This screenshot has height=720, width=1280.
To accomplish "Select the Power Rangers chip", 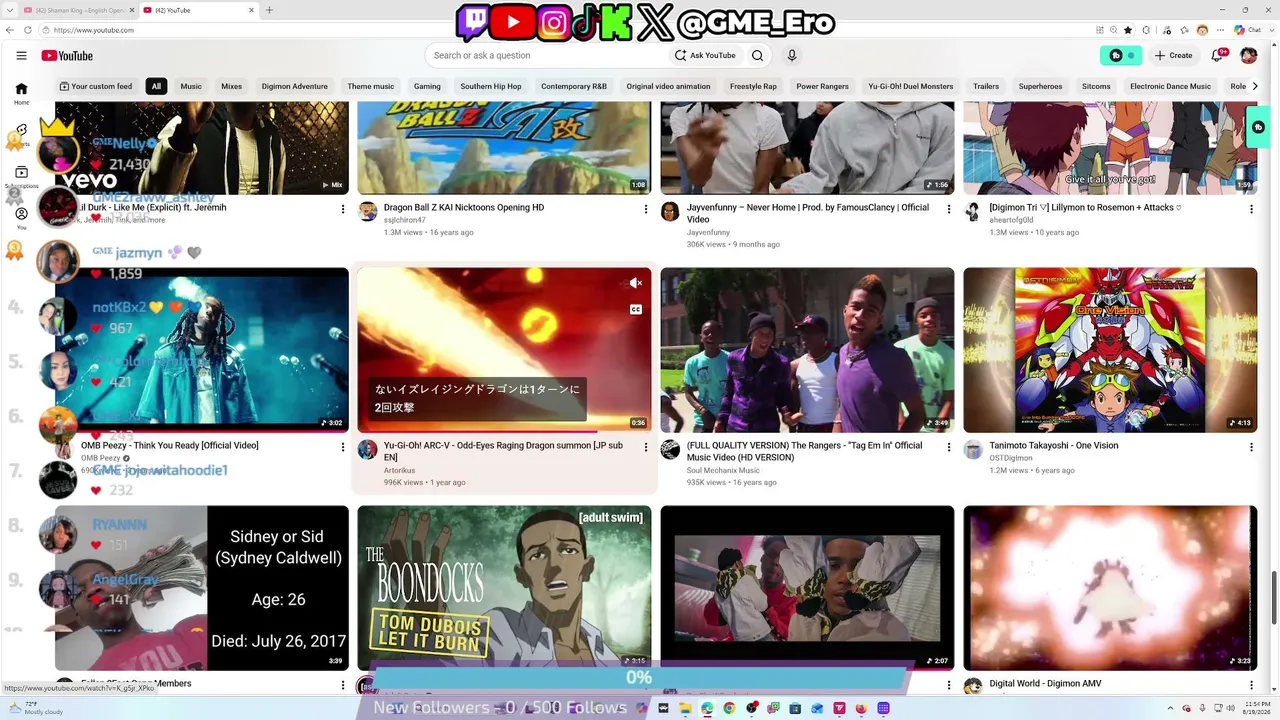I will click(x=822, y=86).
